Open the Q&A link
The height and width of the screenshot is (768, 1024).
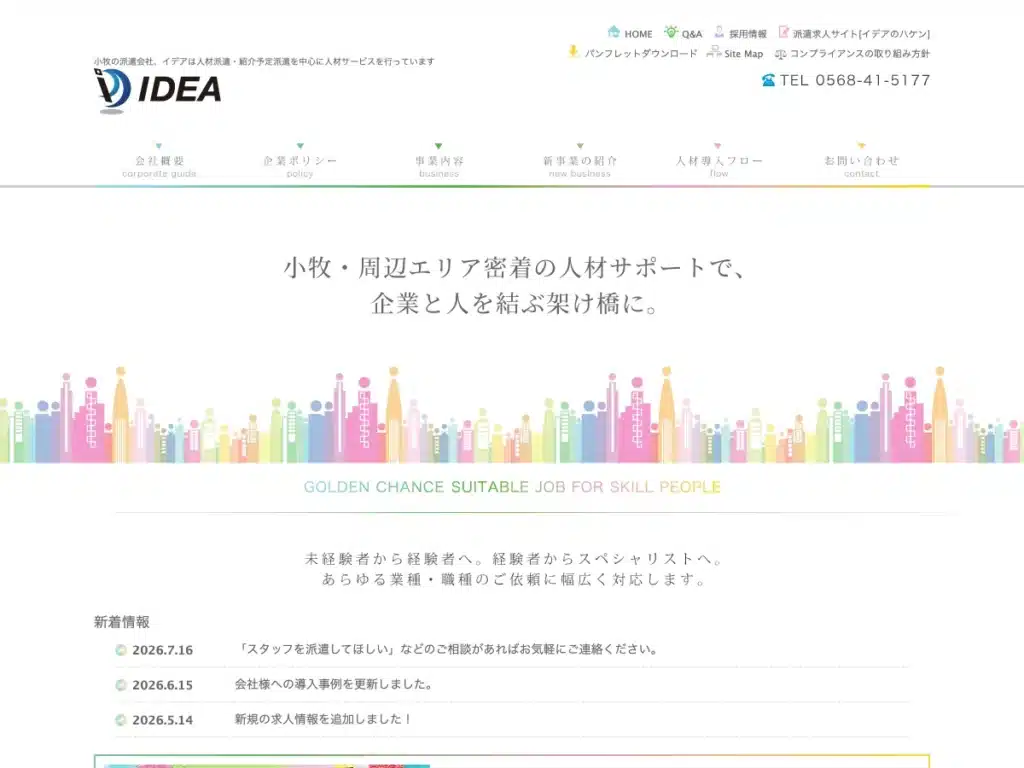pos(692,34)
